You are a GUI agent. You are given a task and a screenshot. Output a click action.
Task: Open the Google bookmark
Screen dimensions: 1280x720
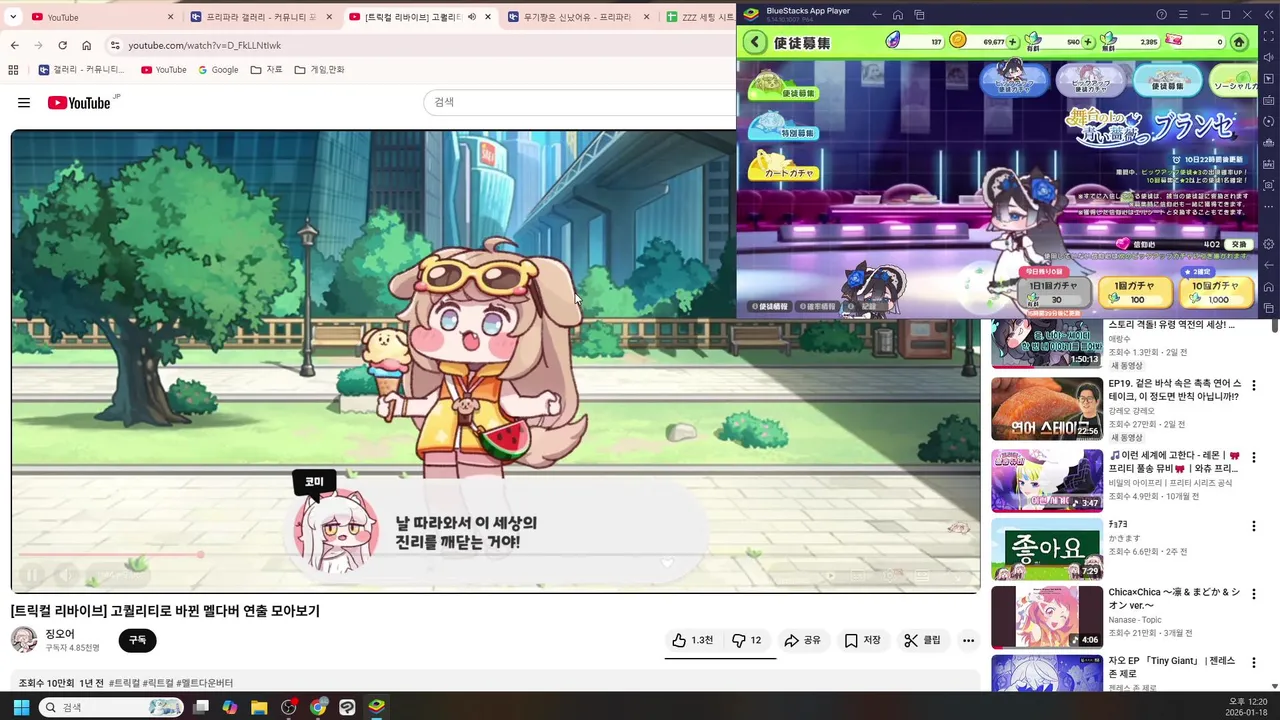coord(218,70)
